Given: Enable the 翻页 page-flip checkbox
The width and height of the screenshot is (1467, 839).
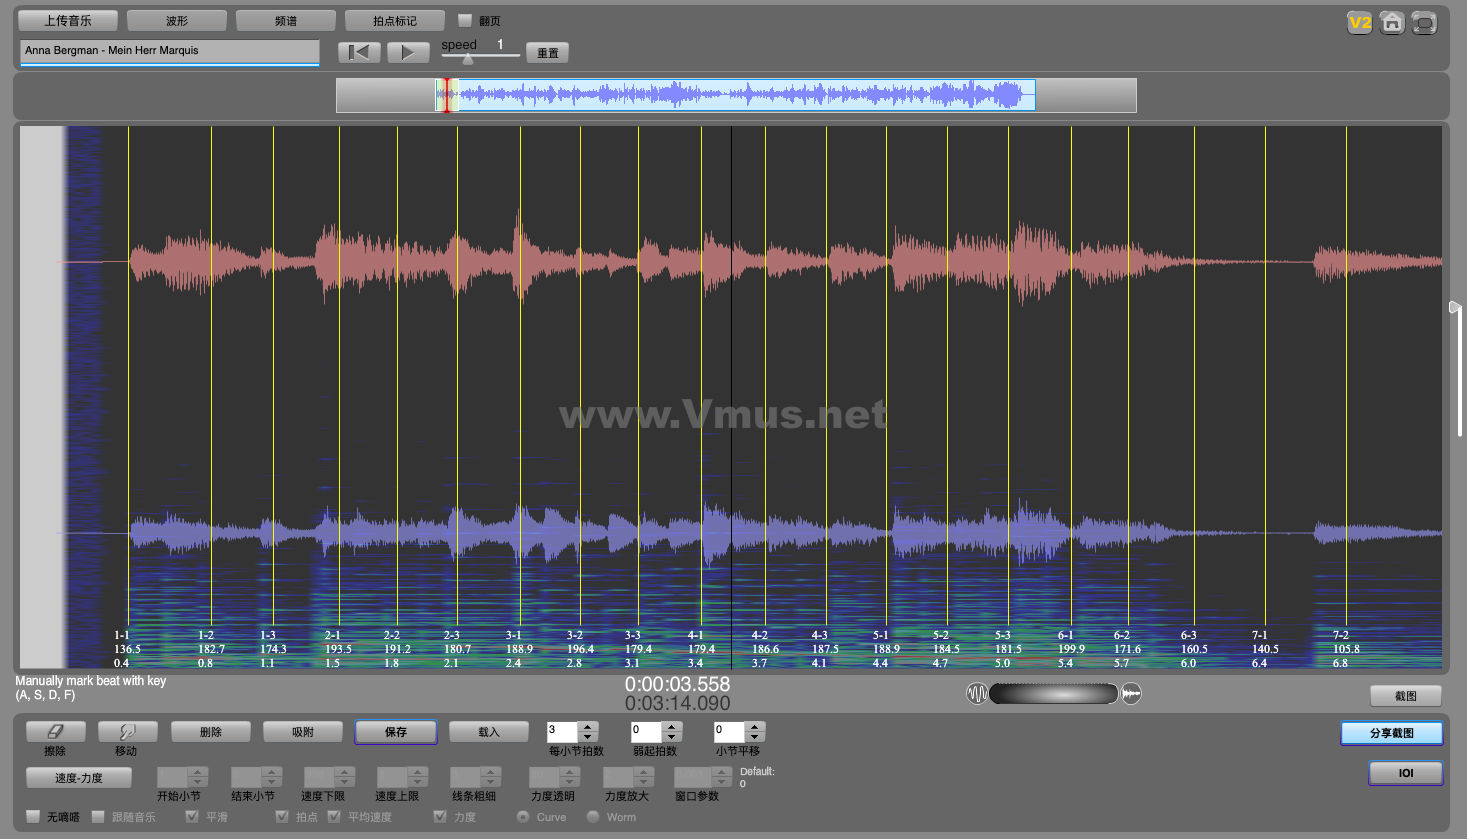Looking at the screenshot, I should (x=465, y=20).
